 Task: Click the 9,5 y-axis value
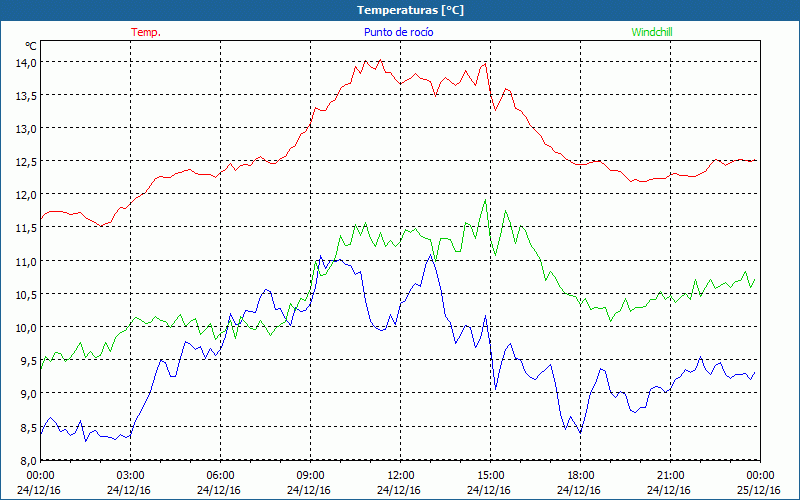pos(28,361)
